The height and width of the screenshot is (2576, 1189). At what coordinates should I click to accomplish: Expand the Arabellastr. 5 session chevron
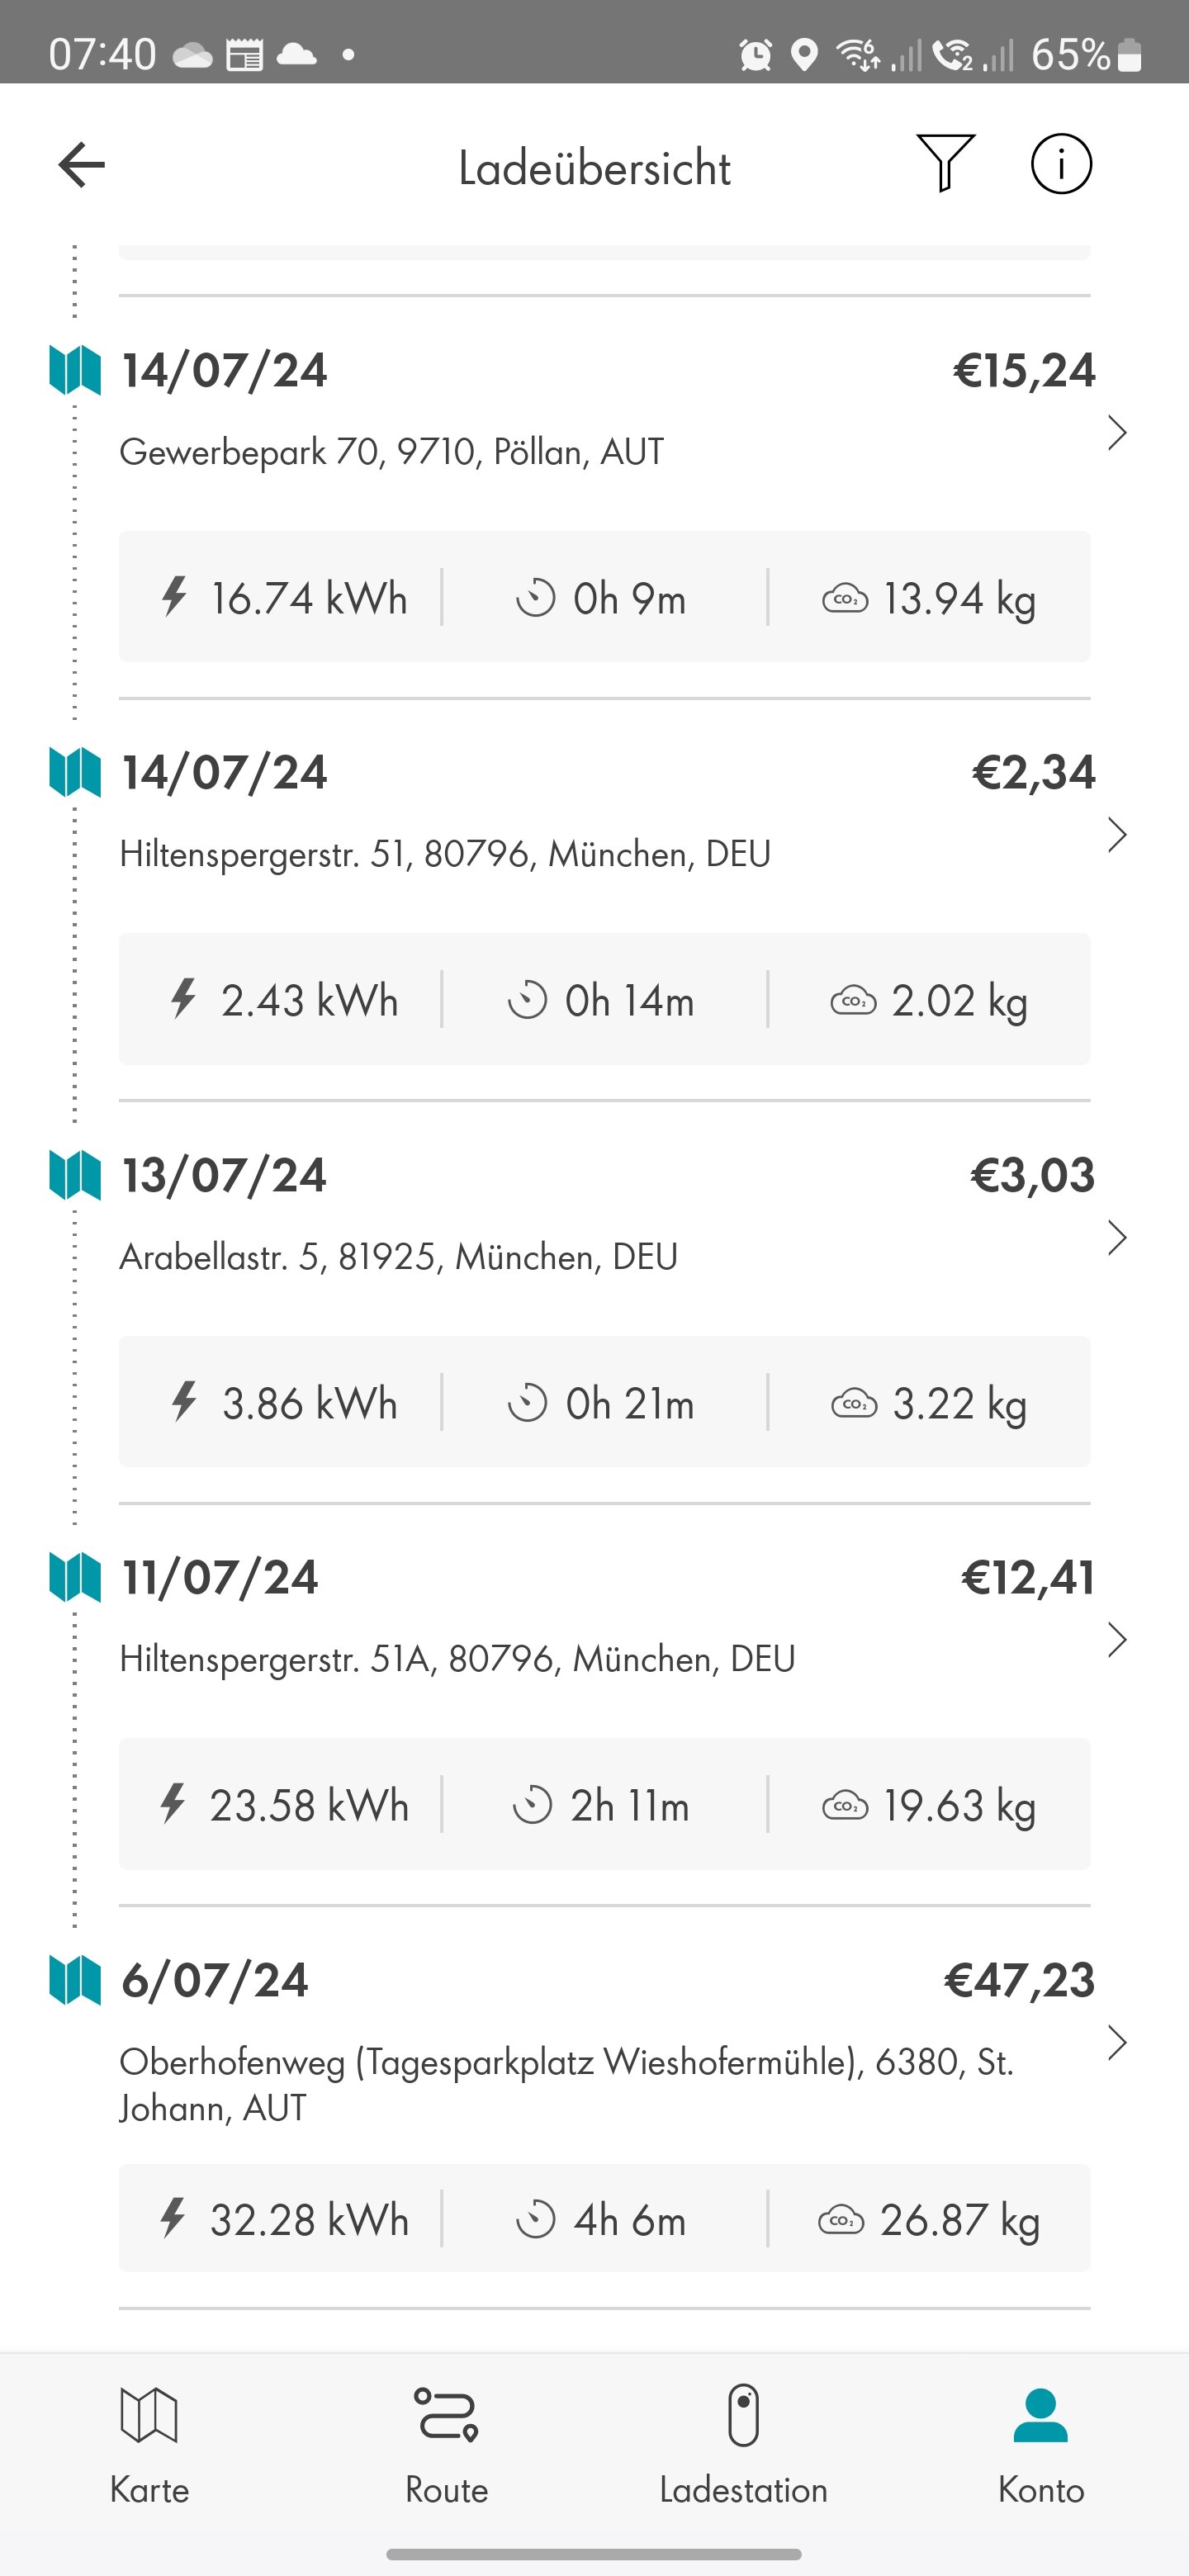point(1117,1238)
